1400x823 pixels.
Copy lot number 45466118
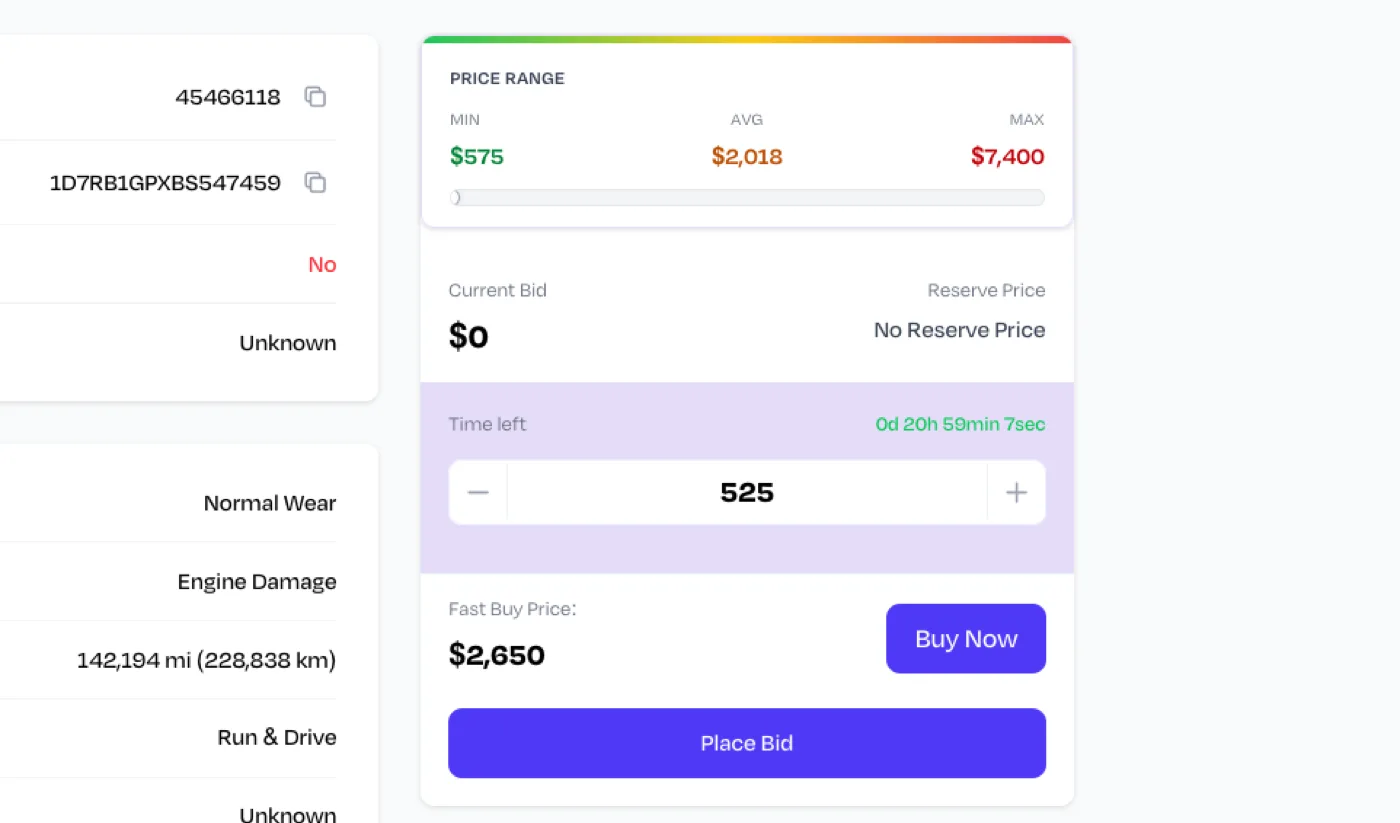click(x=315, y=97)
